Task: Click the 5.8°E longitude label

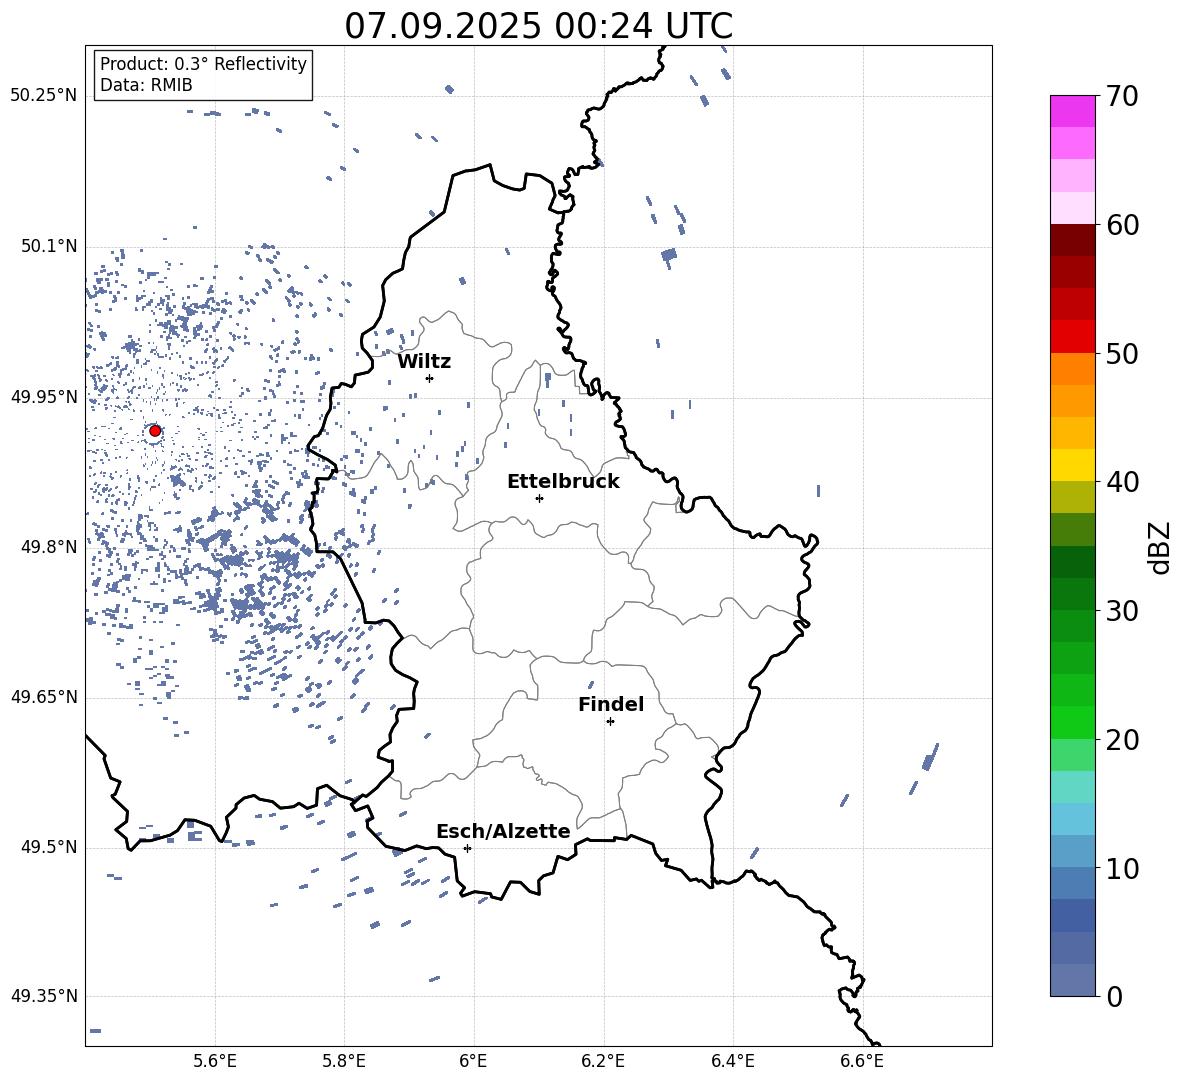Action: point(344,1062)
